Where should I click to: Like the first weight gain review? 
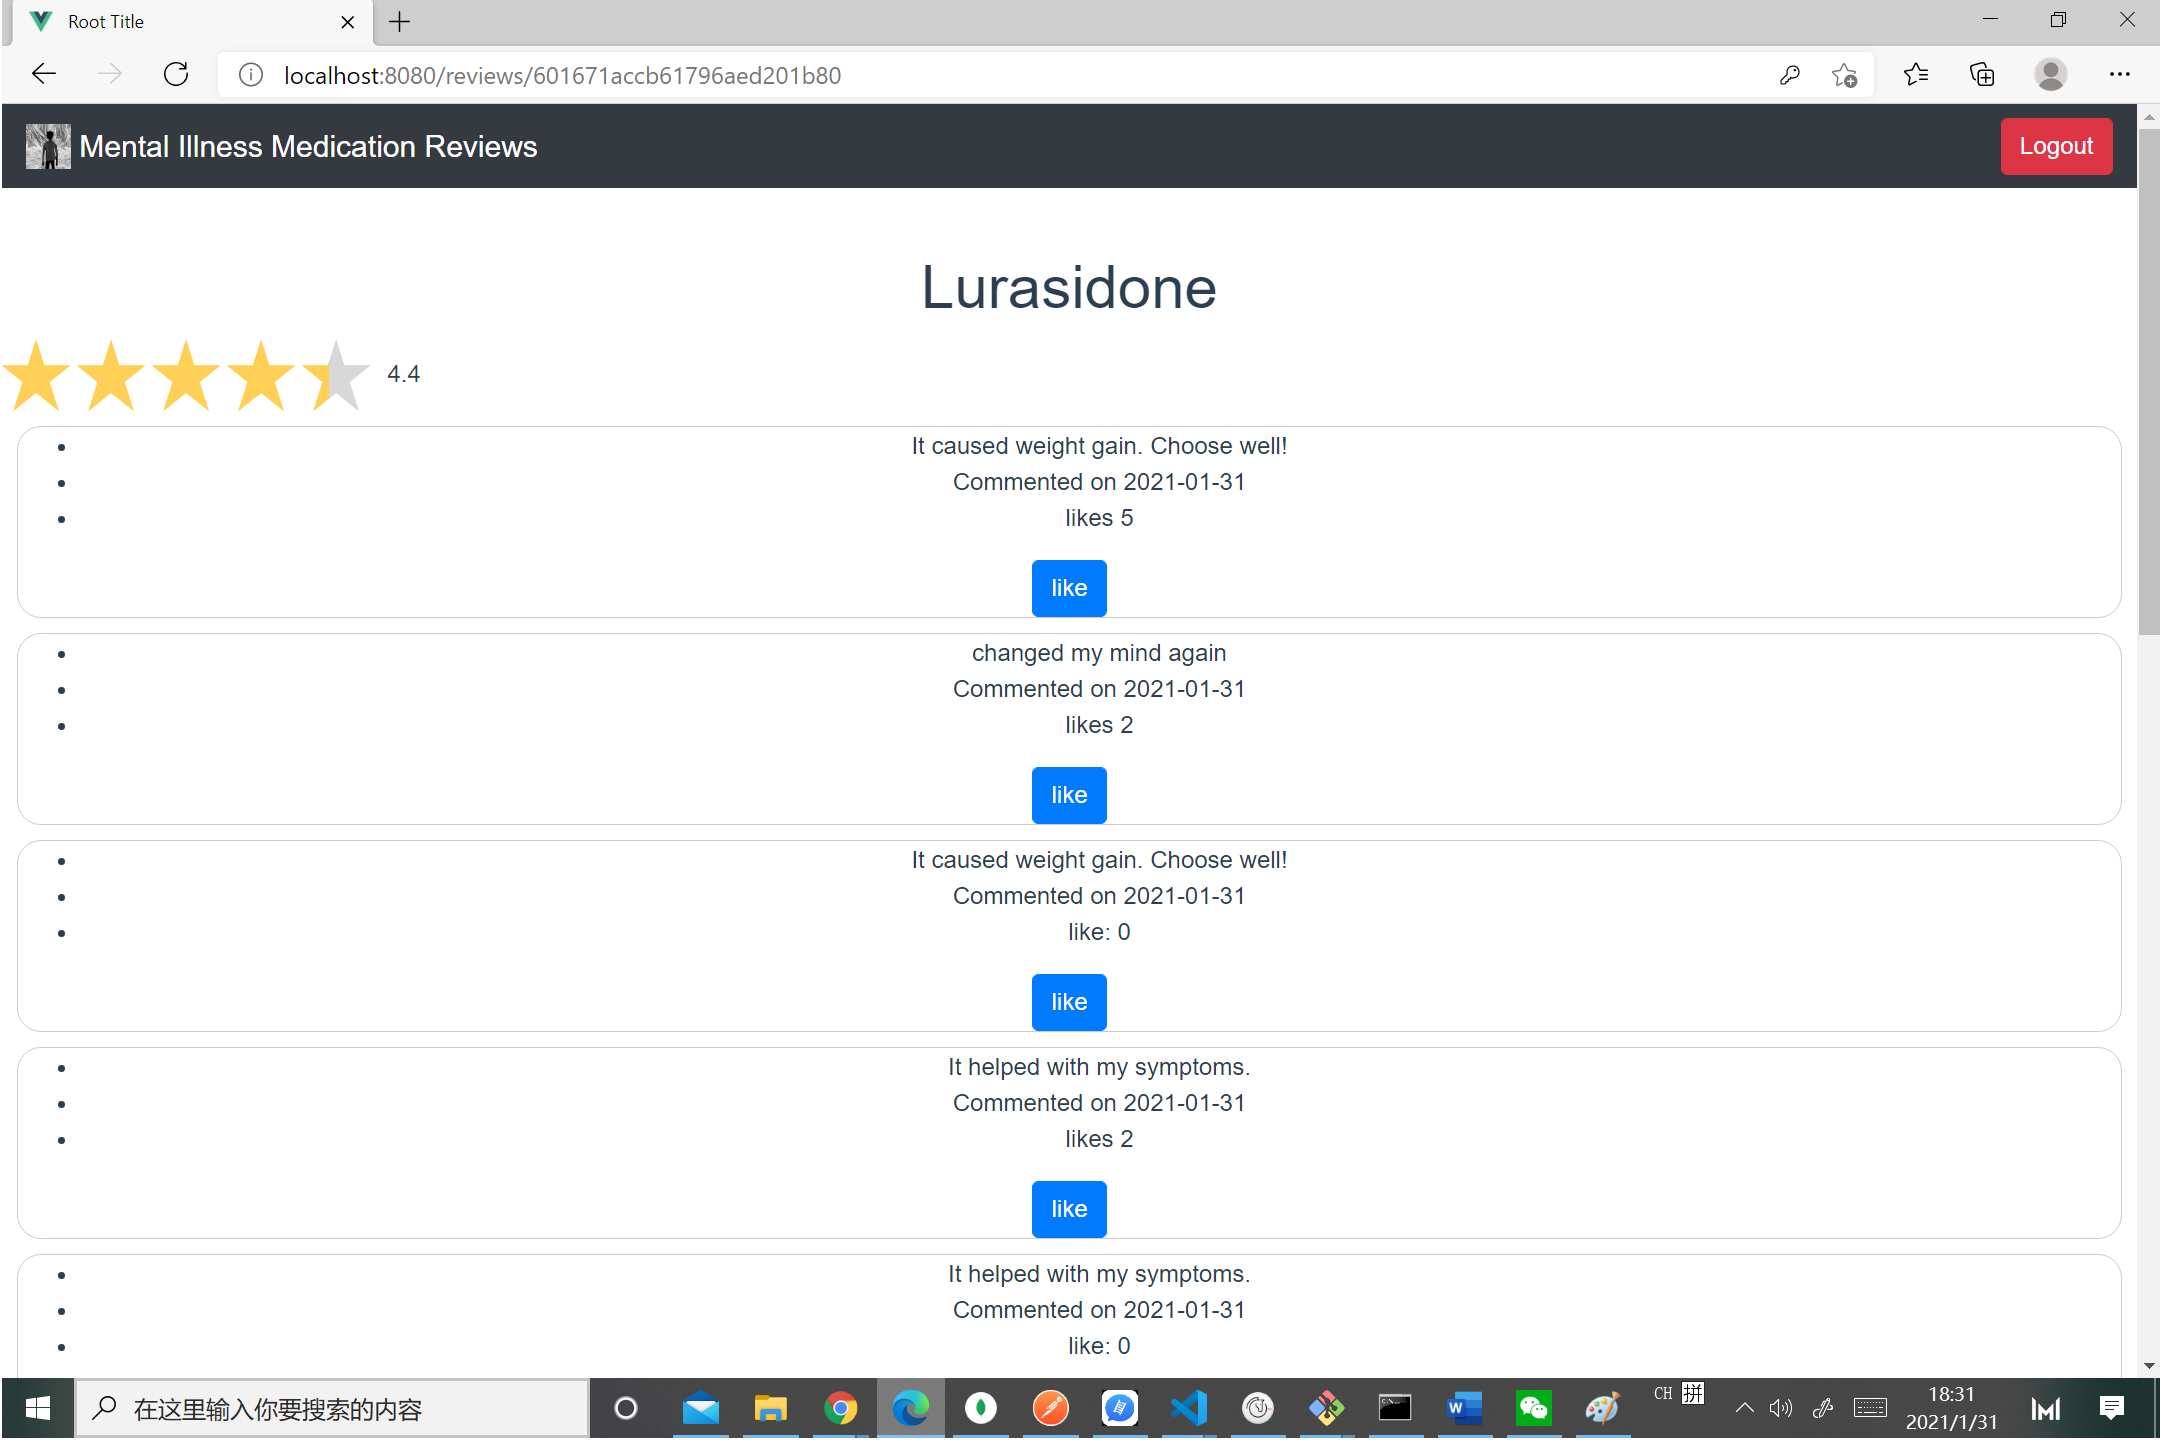(x=1069, y=588)
